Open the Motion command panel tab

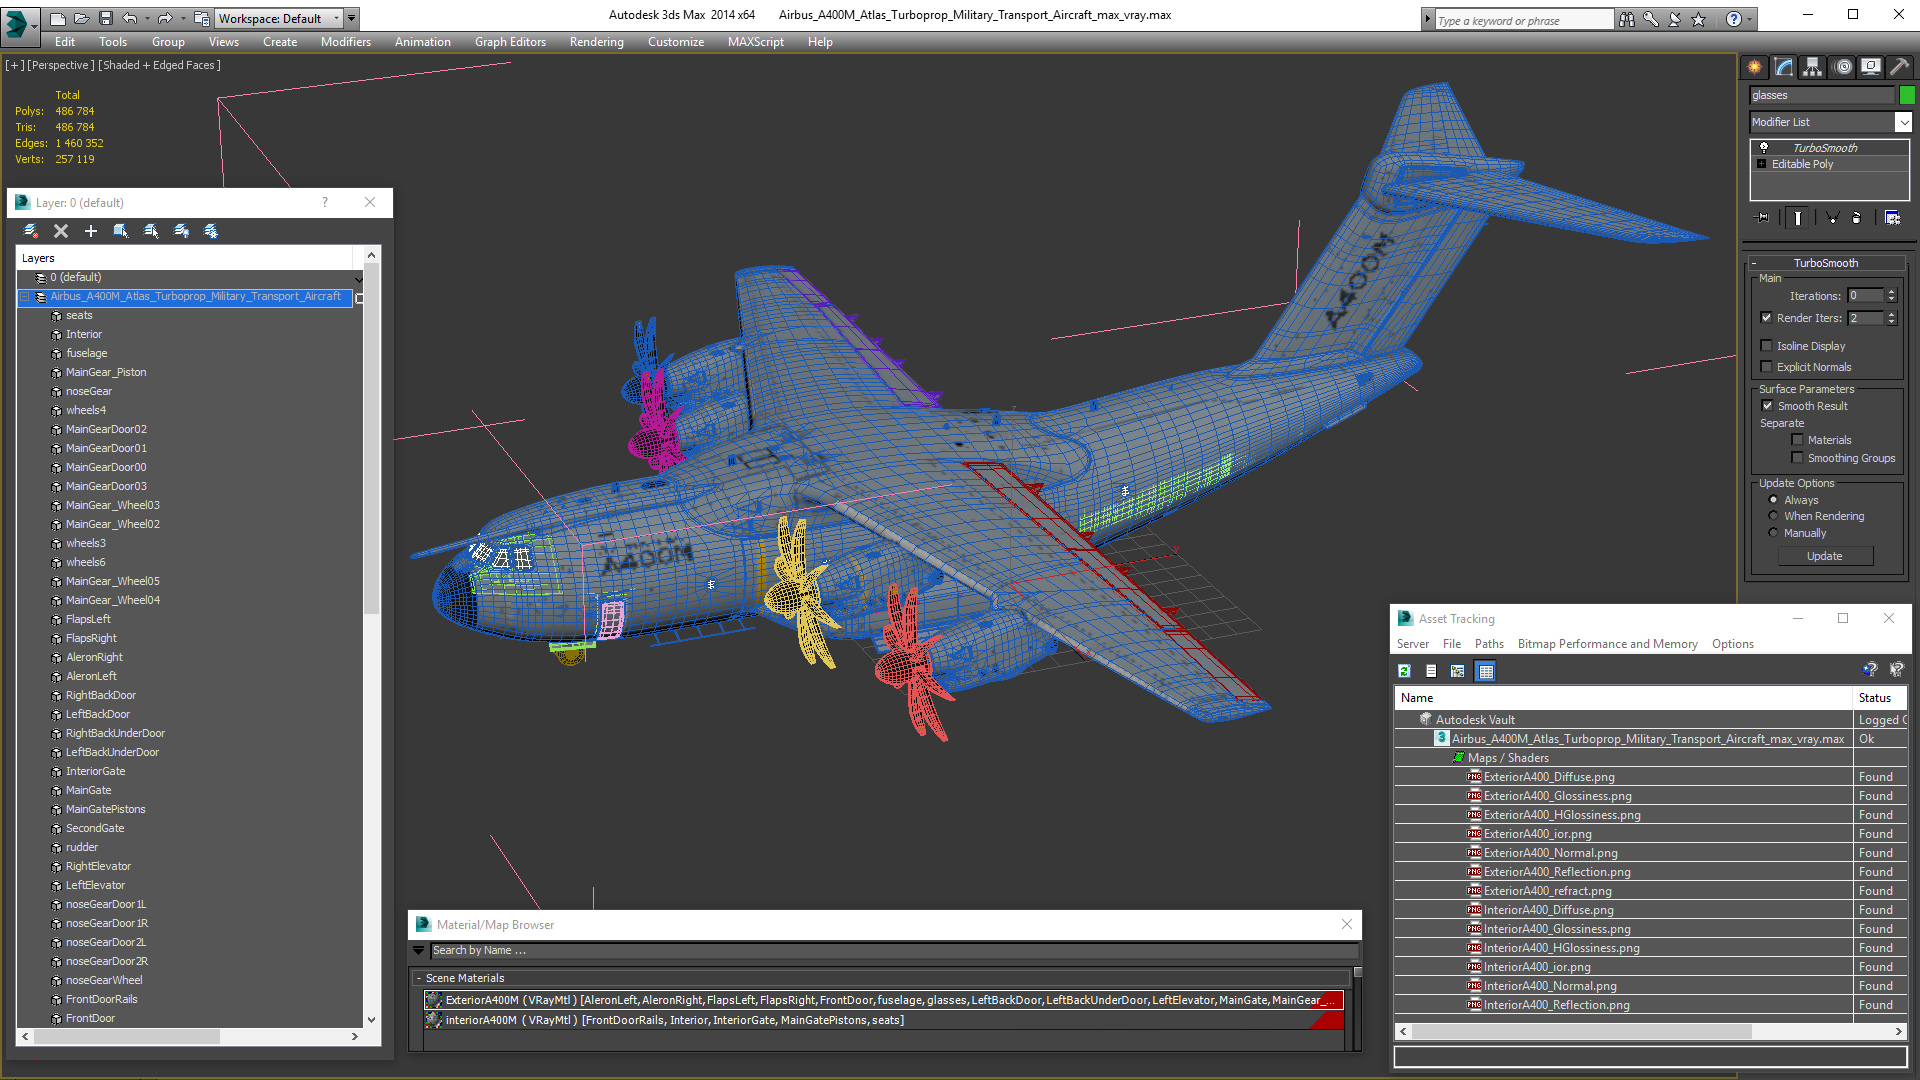click(x=1843, y=67)
